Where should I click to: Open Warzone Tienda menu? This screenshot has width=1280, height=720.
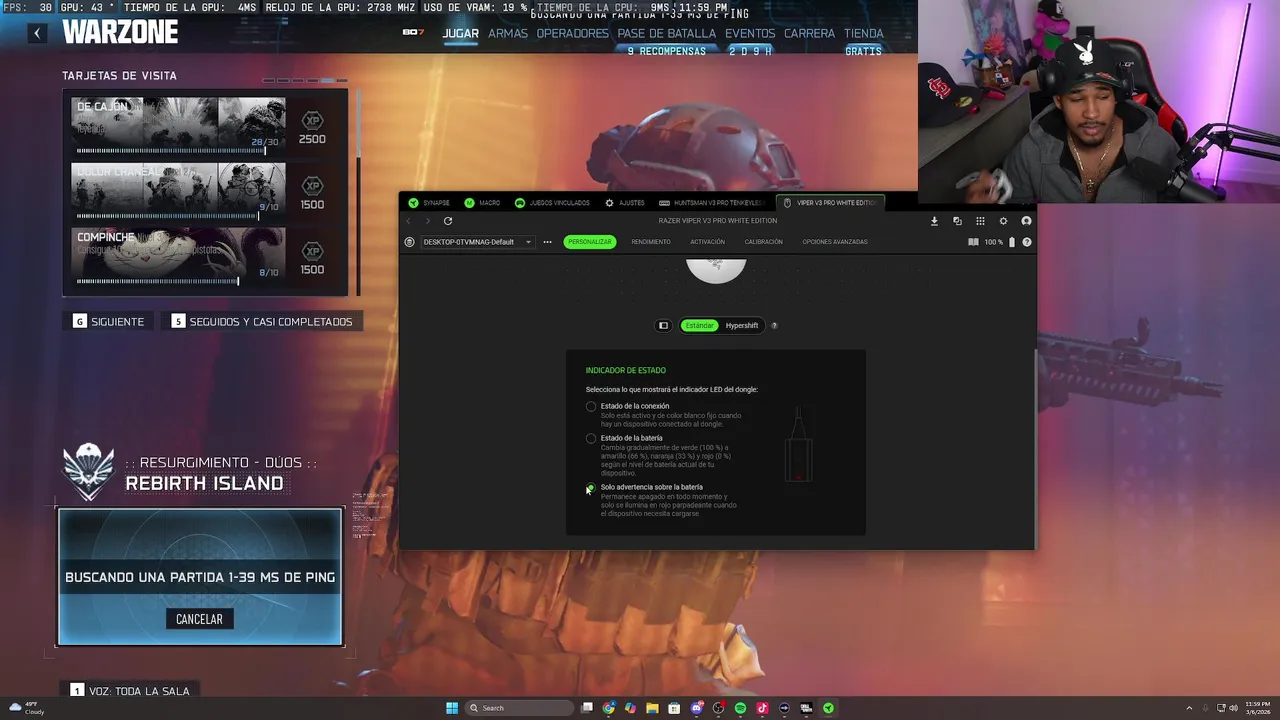(x=864, y=33)
